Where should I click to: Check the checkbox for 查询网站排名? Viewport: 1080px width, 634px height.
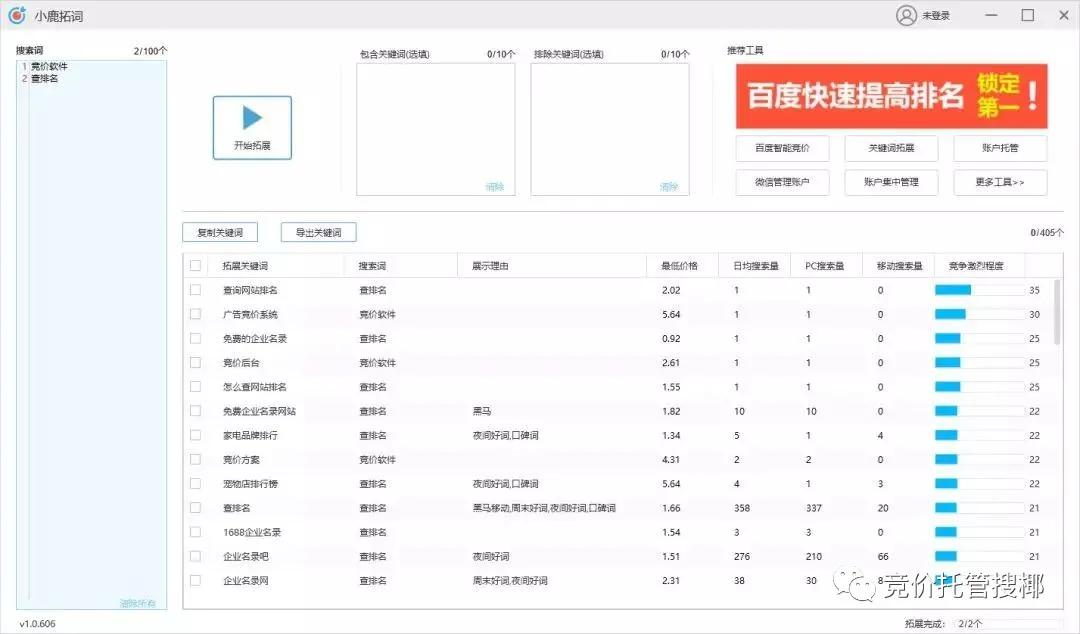[x=195, y=290]
